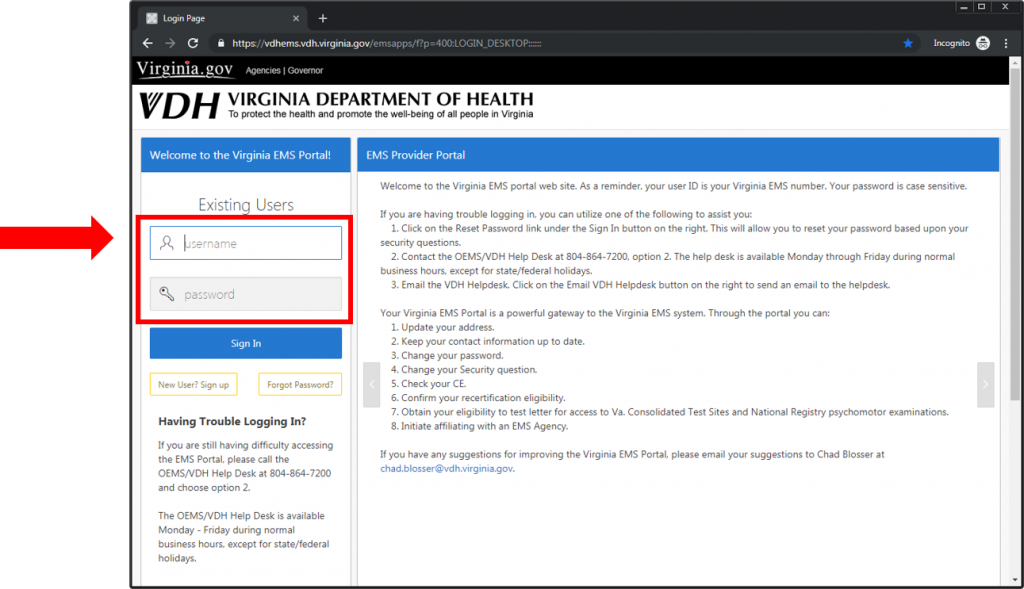Reload the page using the refresh icon
The width and height of the screenshot is (1024, 589).
(192, 43)
